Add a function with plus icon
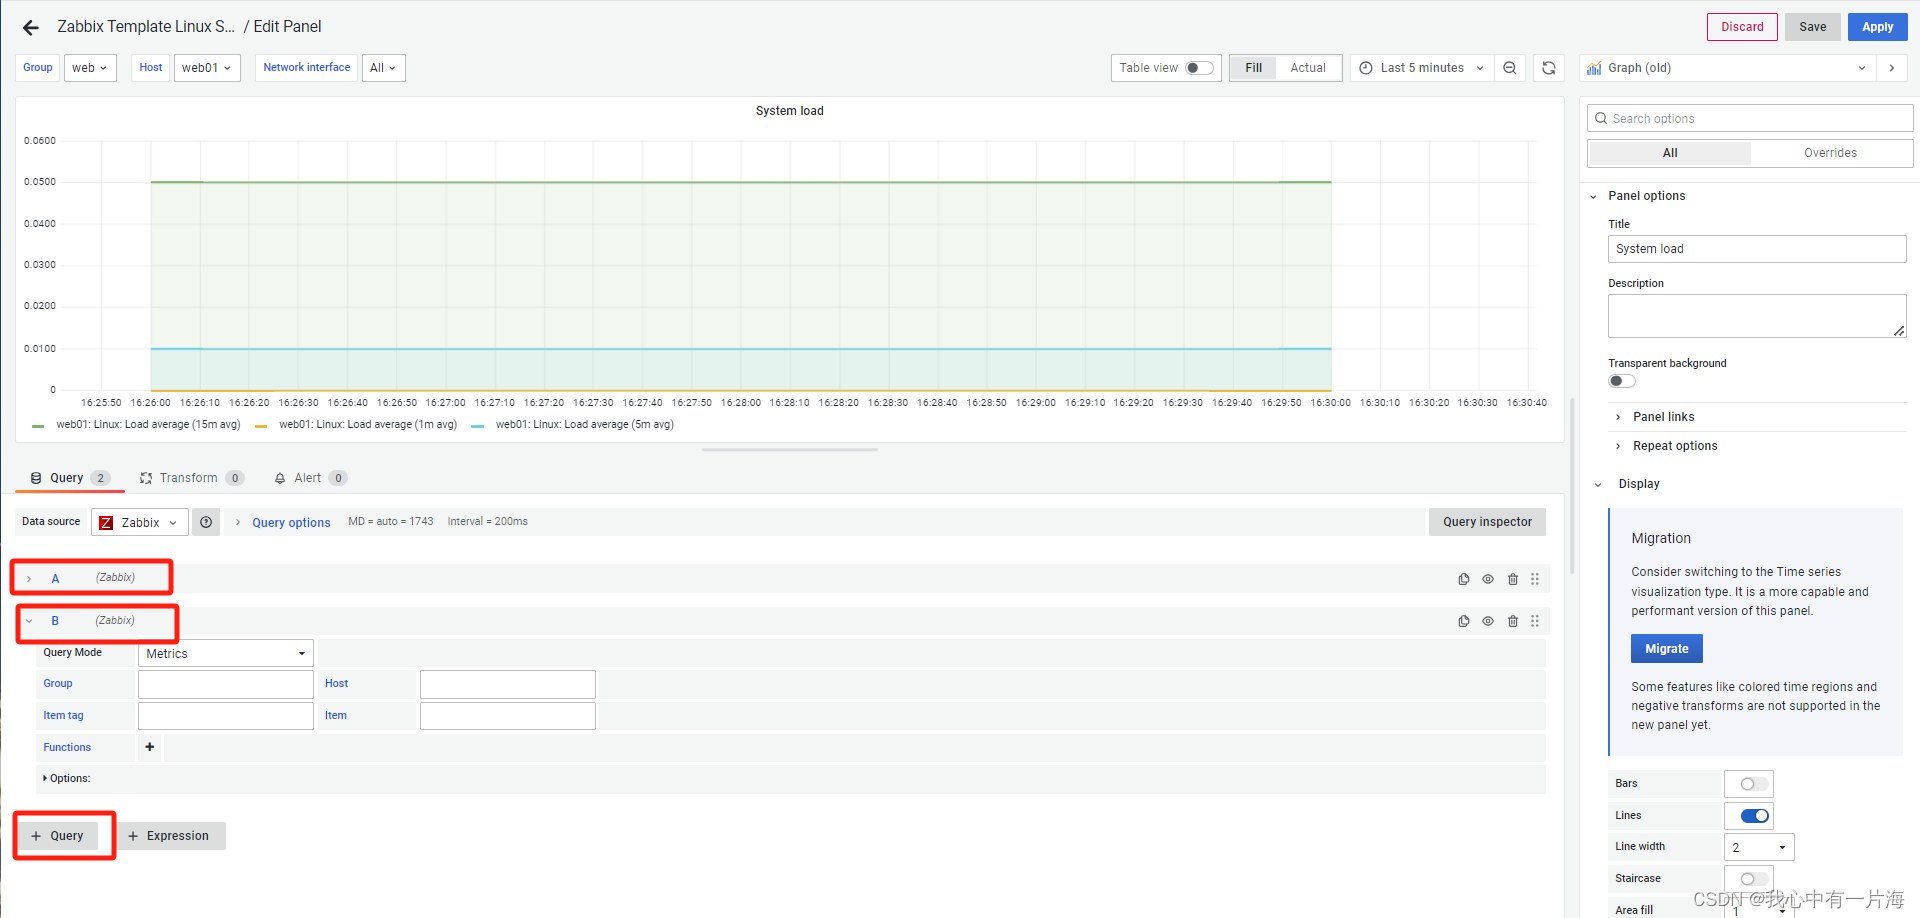 (150, 747)
